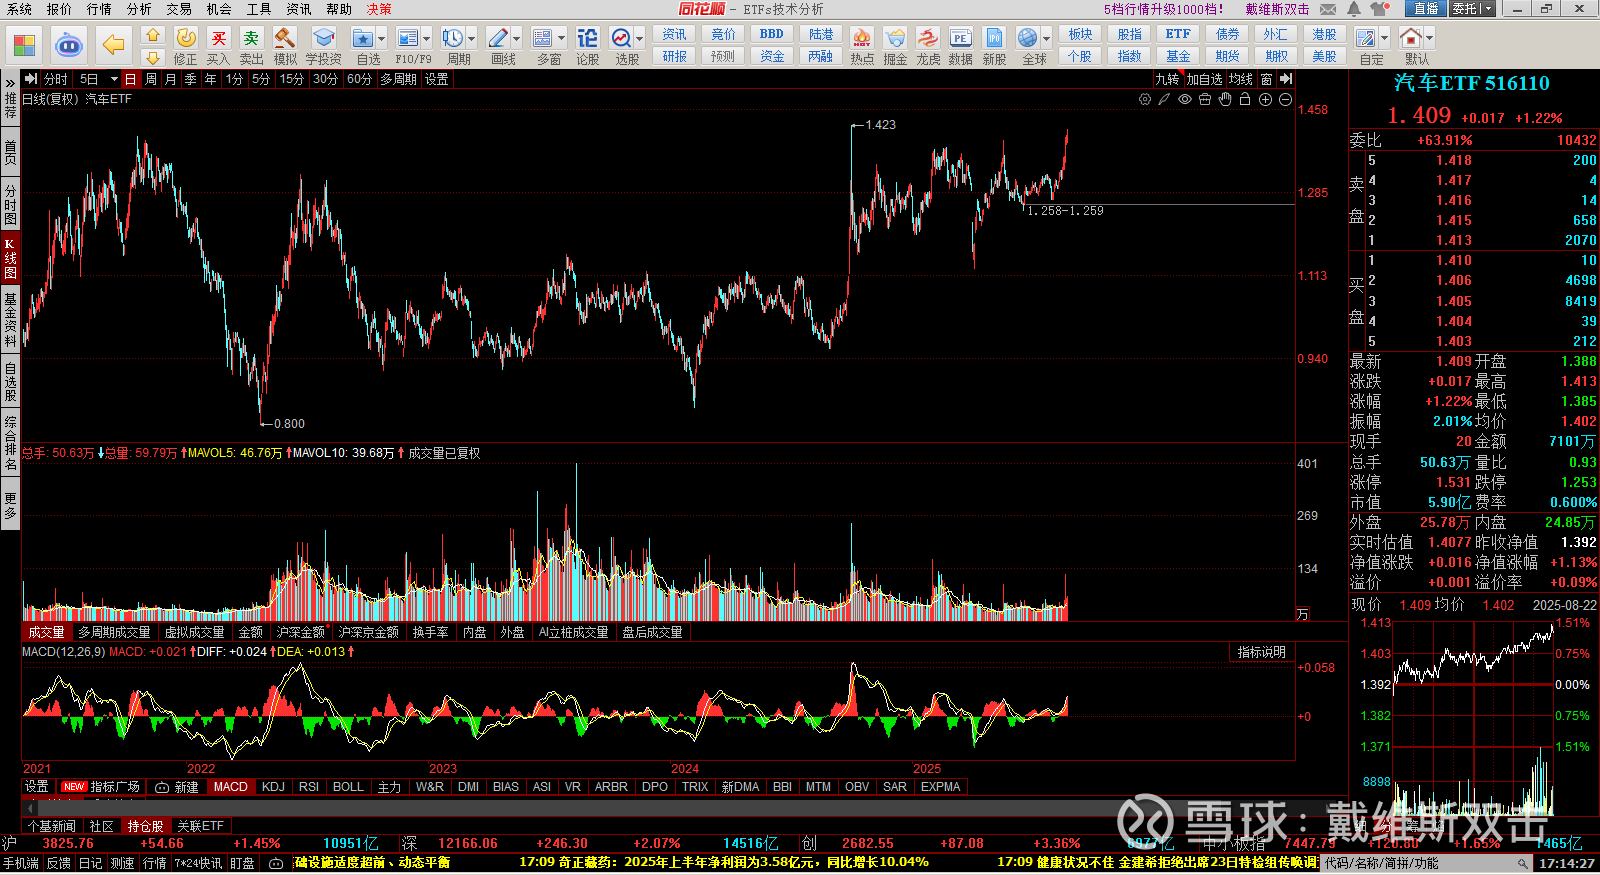Switch chart to 月 monthly period
This screenshot has height=875, width=1600.
(x=171, y=79)
